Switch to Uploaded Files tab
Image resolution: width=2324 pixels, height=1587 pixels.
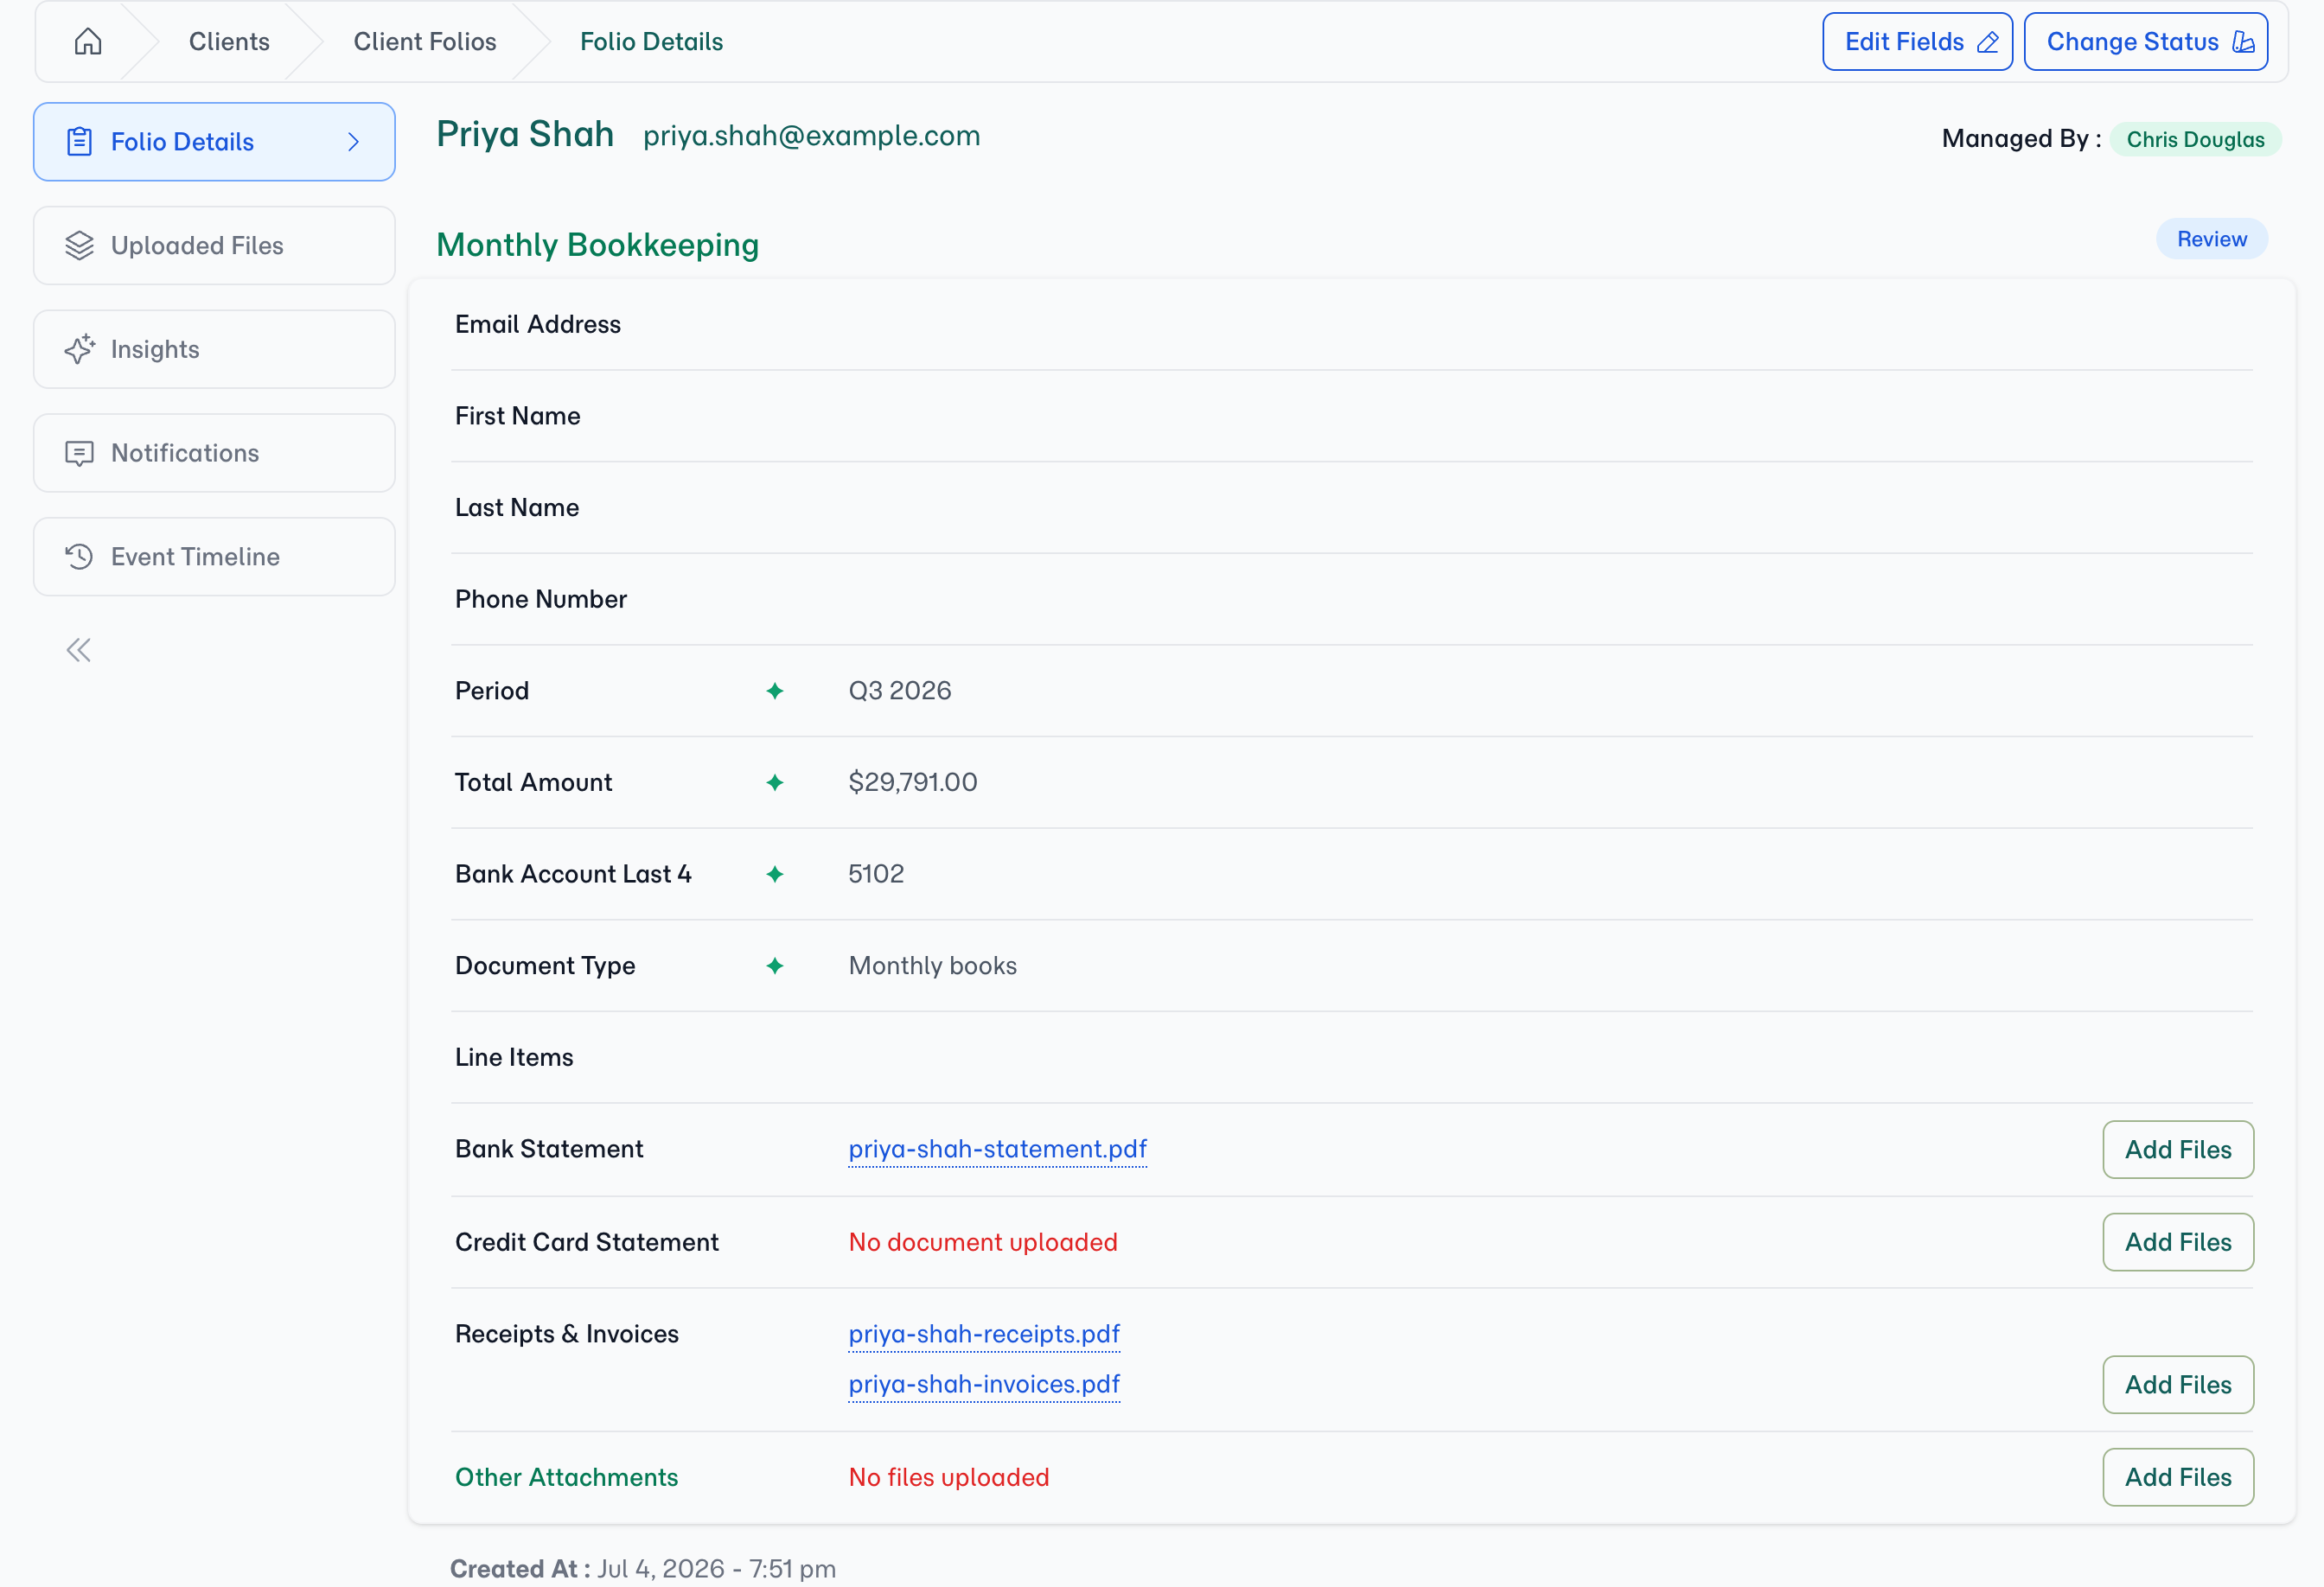pyautogui.click(x=214, y=245)
